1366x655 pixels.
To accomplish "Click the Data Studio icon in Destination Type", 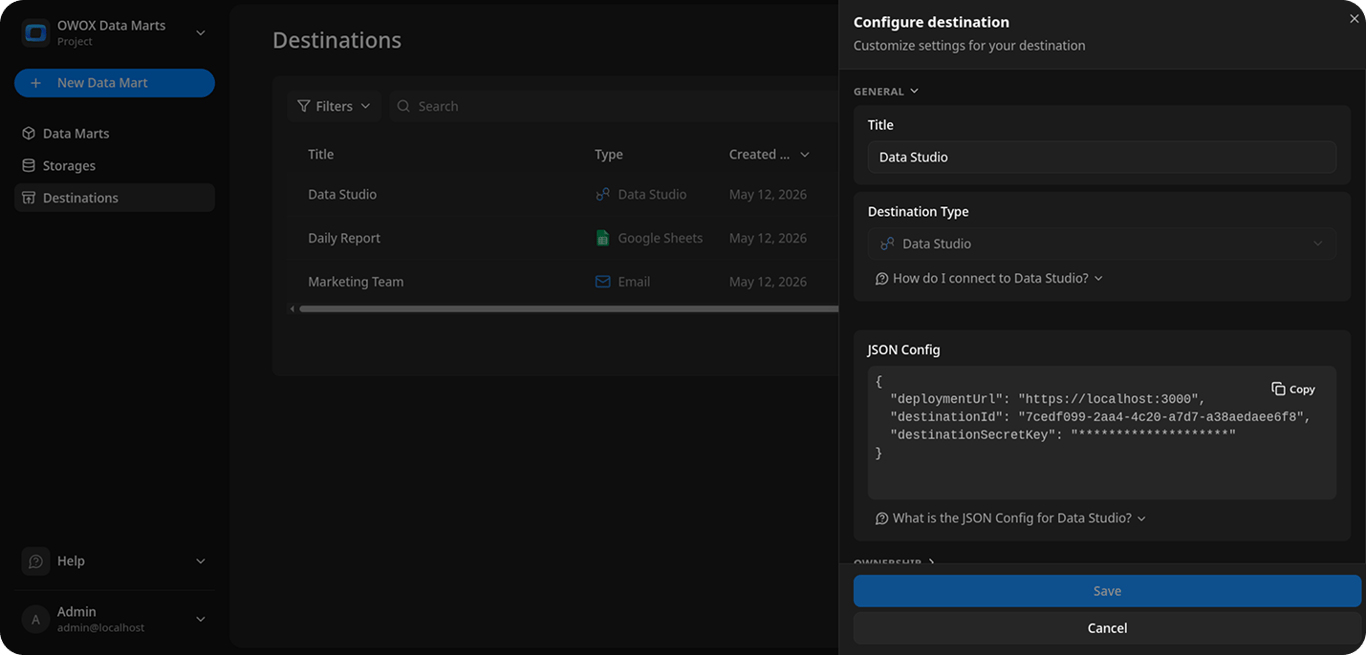I will click(887, 243).
